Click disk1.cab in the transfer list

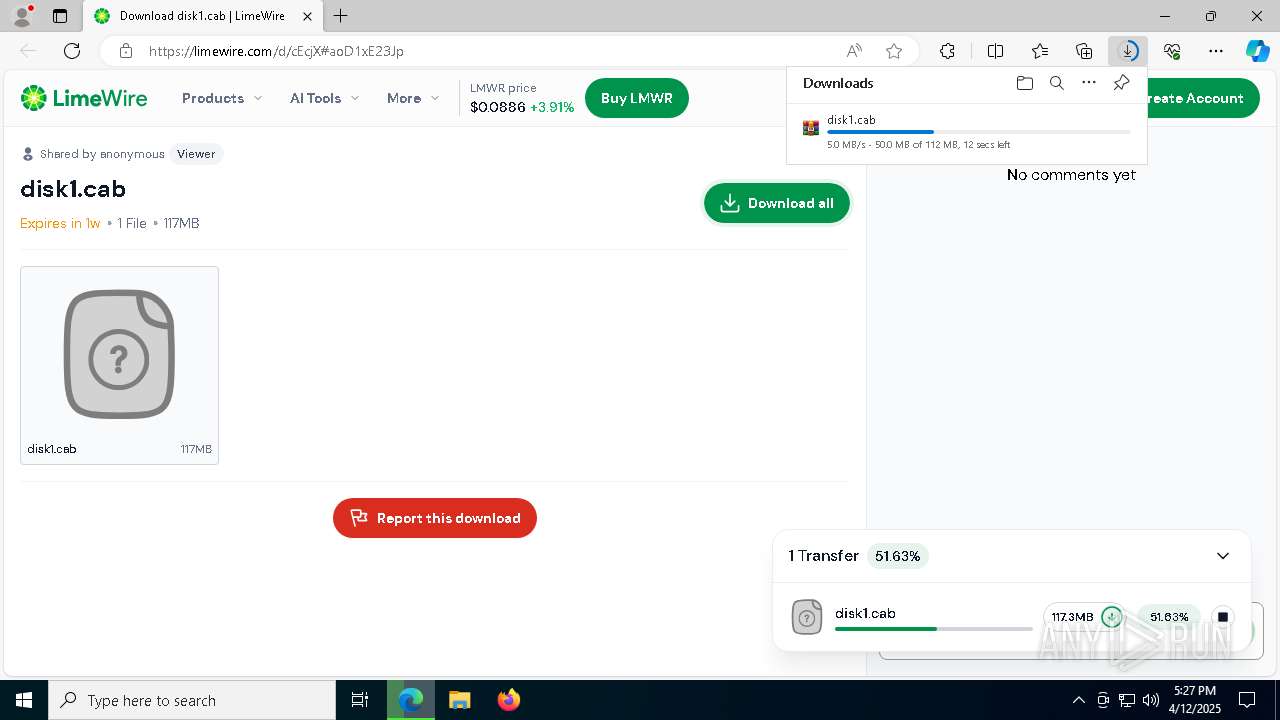[865, 613]
